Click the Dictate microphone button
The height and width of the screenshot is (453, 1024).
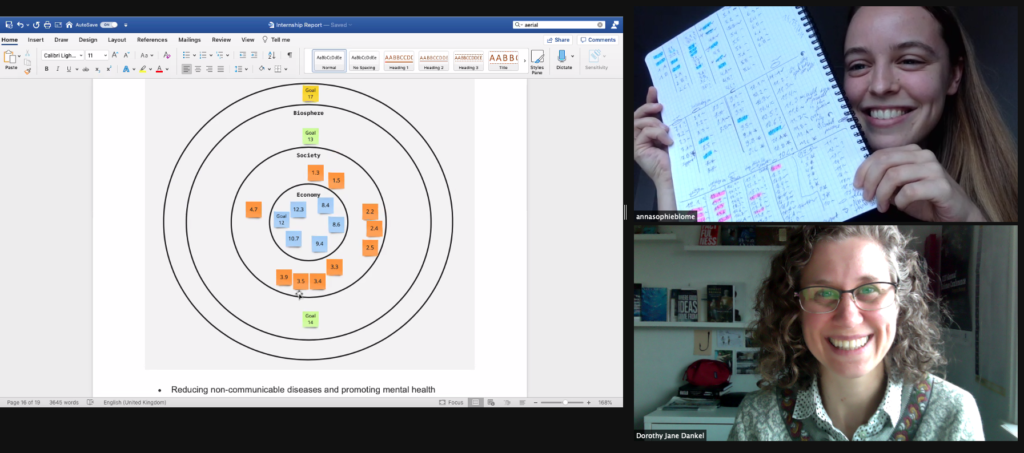pyautogui.click(x=564, y=60)
